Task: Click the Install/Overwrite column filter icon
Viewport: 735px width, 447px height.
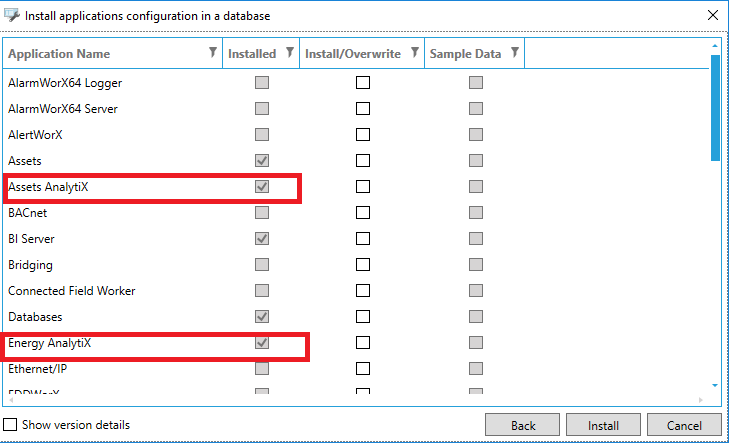Action: (415, 53)
